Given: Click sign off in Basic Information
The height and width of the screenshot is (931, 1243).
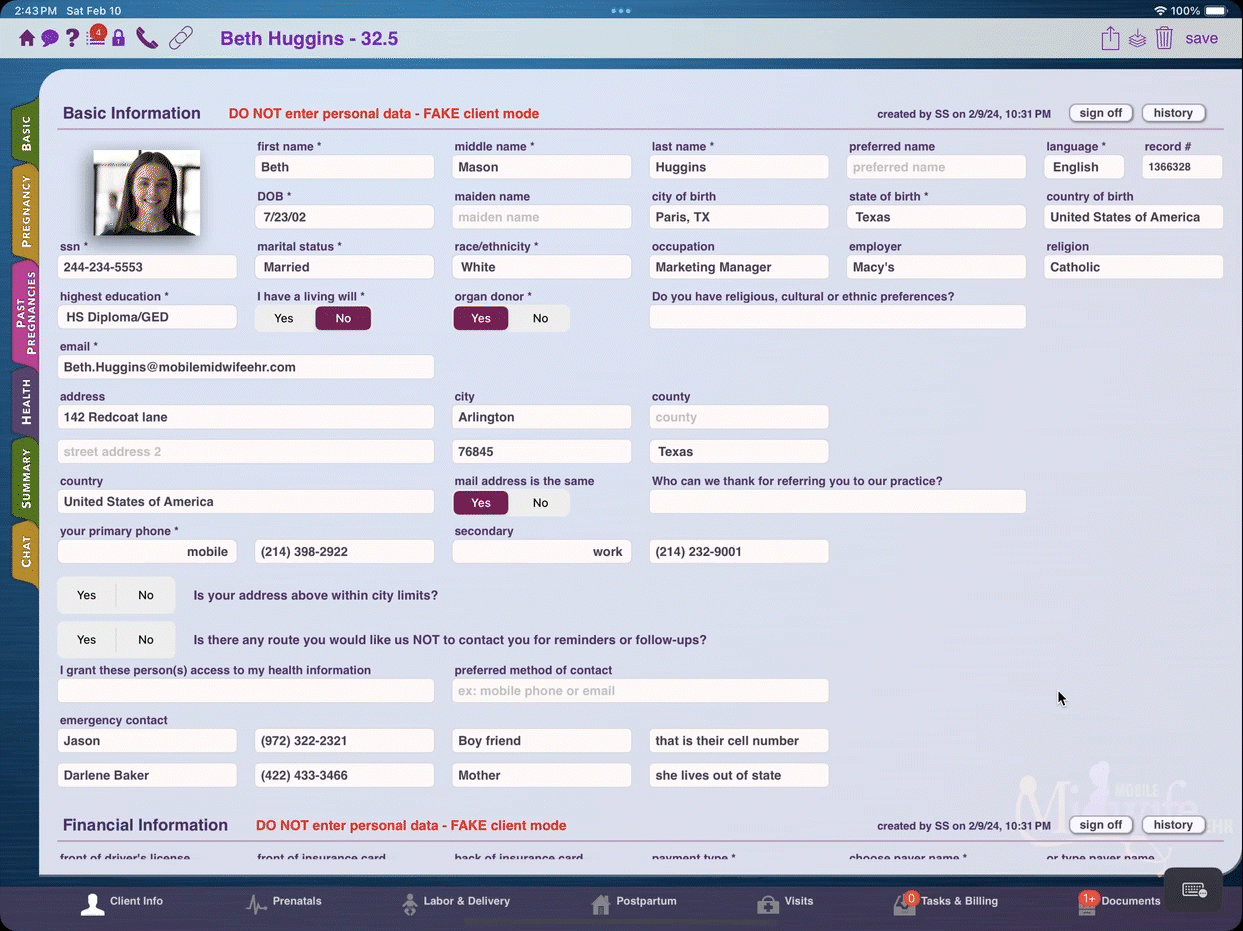Looking at the screenshot, I should tap(1101, 113).
